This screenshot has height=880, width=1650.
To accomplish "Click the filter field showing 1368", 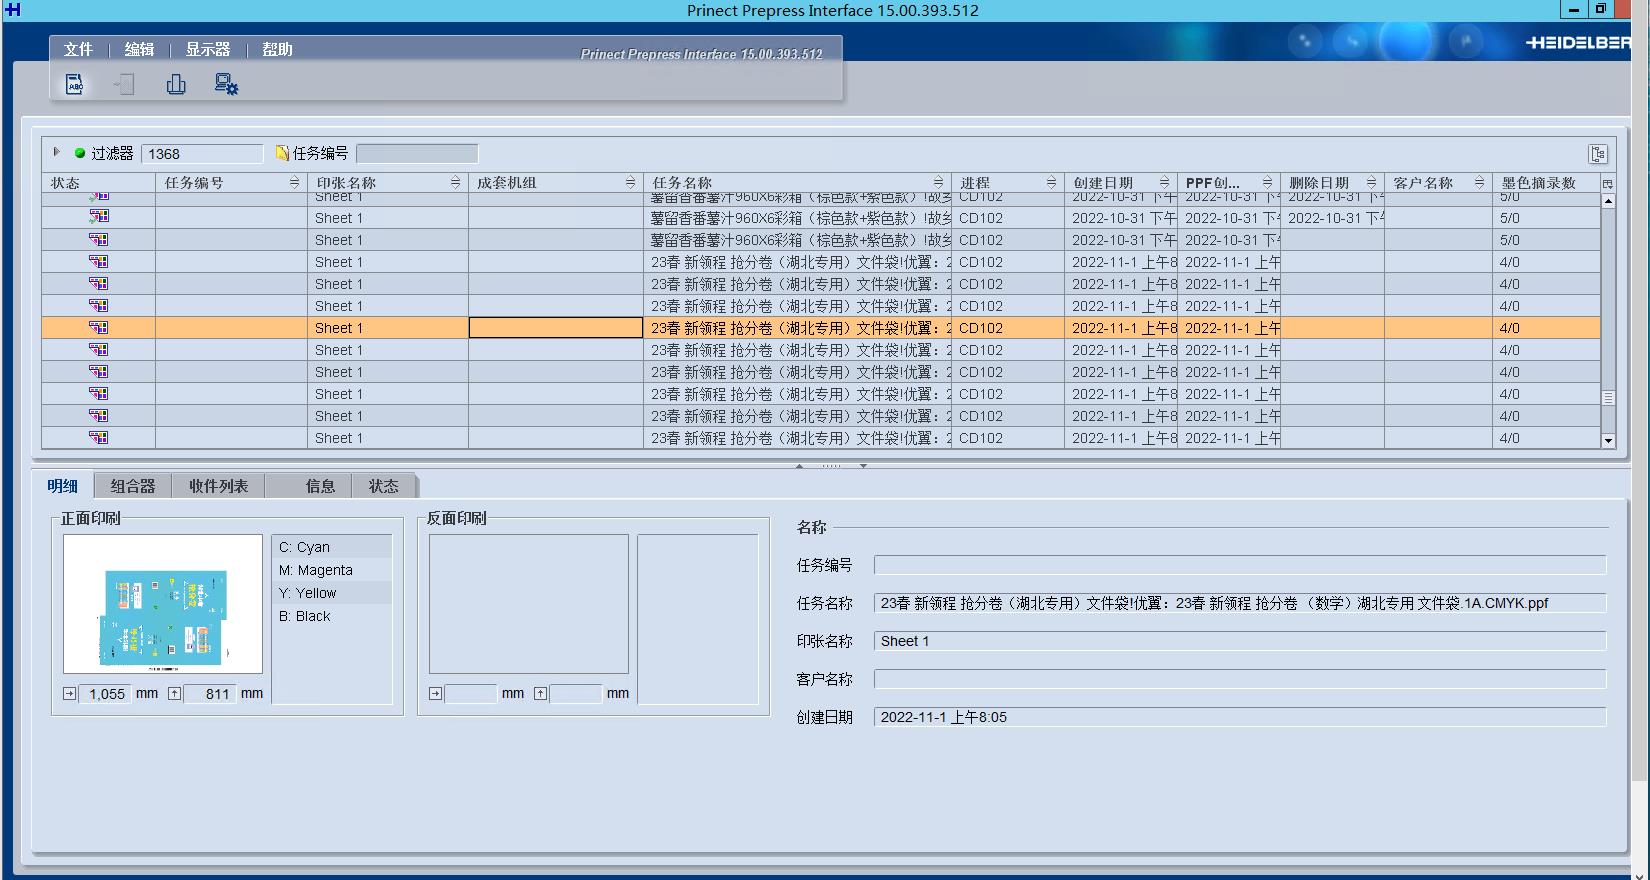I will [202, 154].
